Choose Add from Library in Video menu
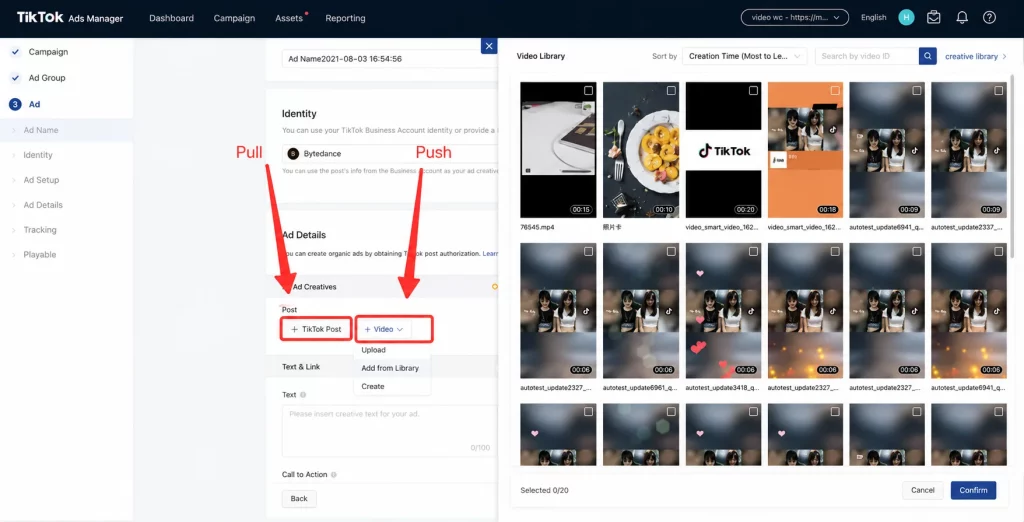The width and height of the screenshot is (1024, 522). pyautogui.click(x=392, y=368)
